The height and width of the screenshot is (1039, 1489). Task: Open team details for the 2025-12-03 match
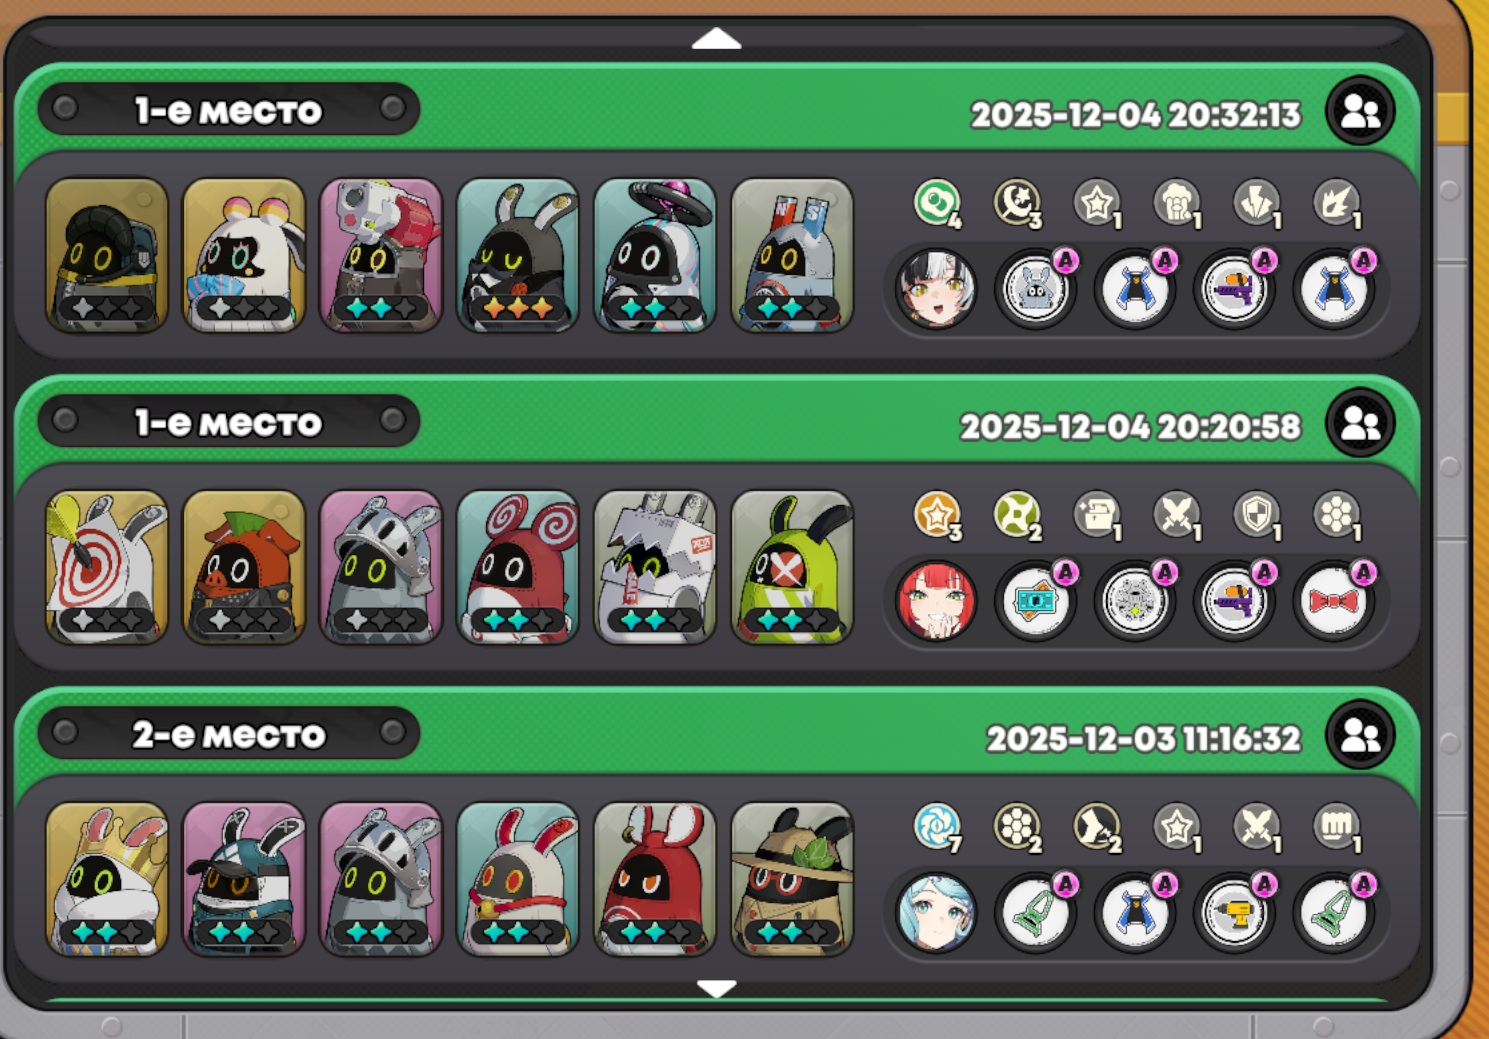pyautogui.click(x=1360, y=736)
